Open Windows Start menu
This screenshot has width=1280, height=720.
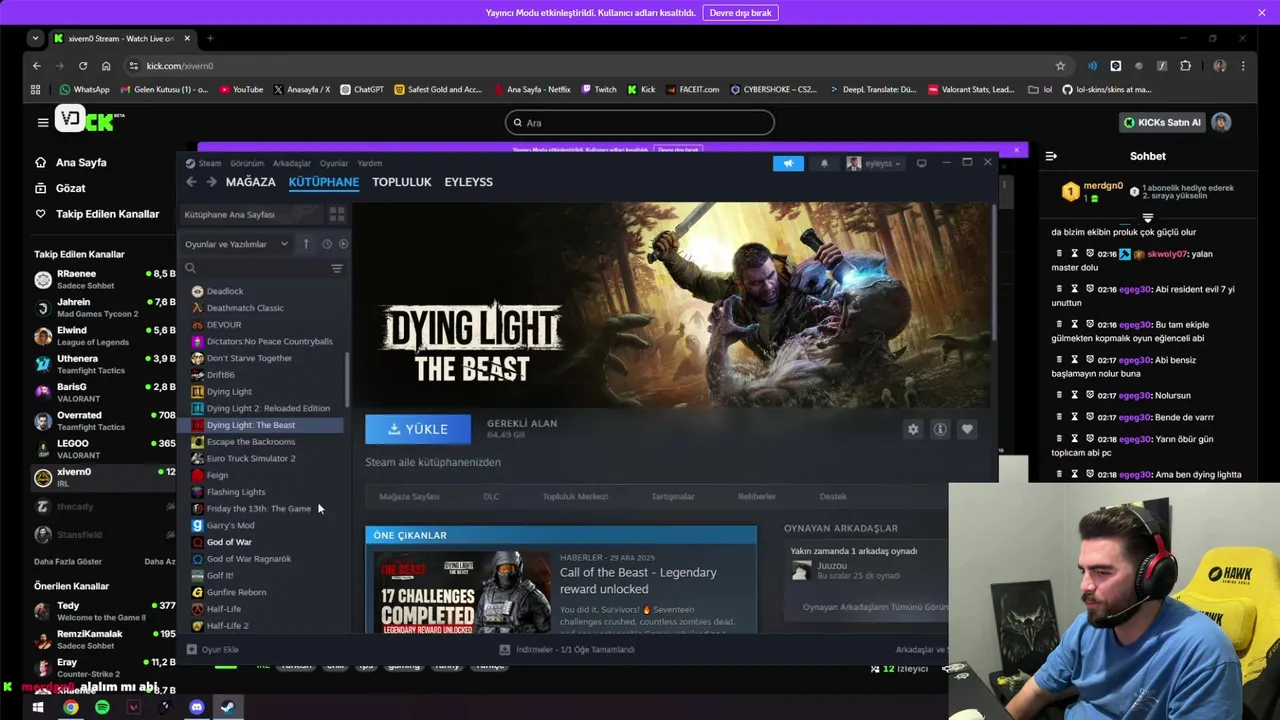[38, 707]
